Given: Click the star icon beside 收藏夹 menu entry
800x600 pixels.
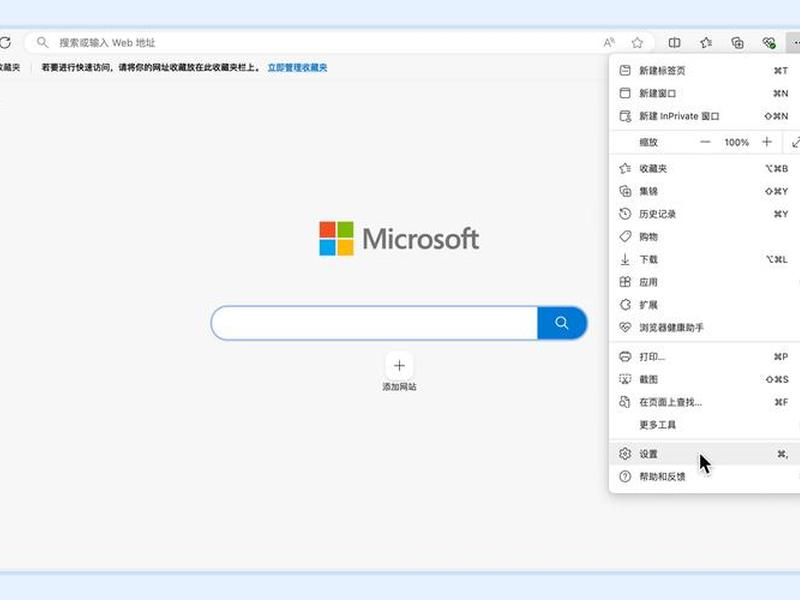Looking at the screenshot, I should (625, 168).
